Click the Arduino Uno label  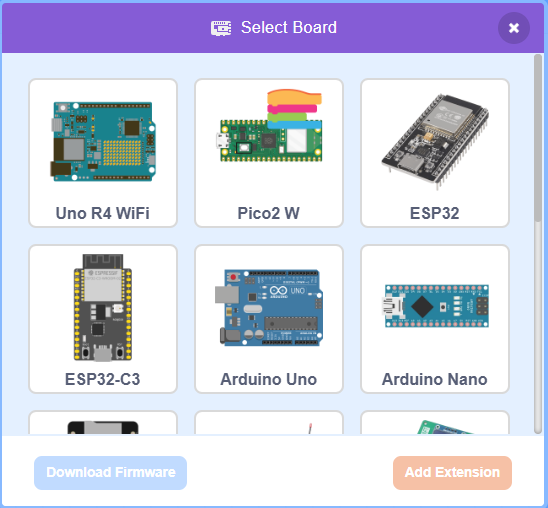coord(269,379)
